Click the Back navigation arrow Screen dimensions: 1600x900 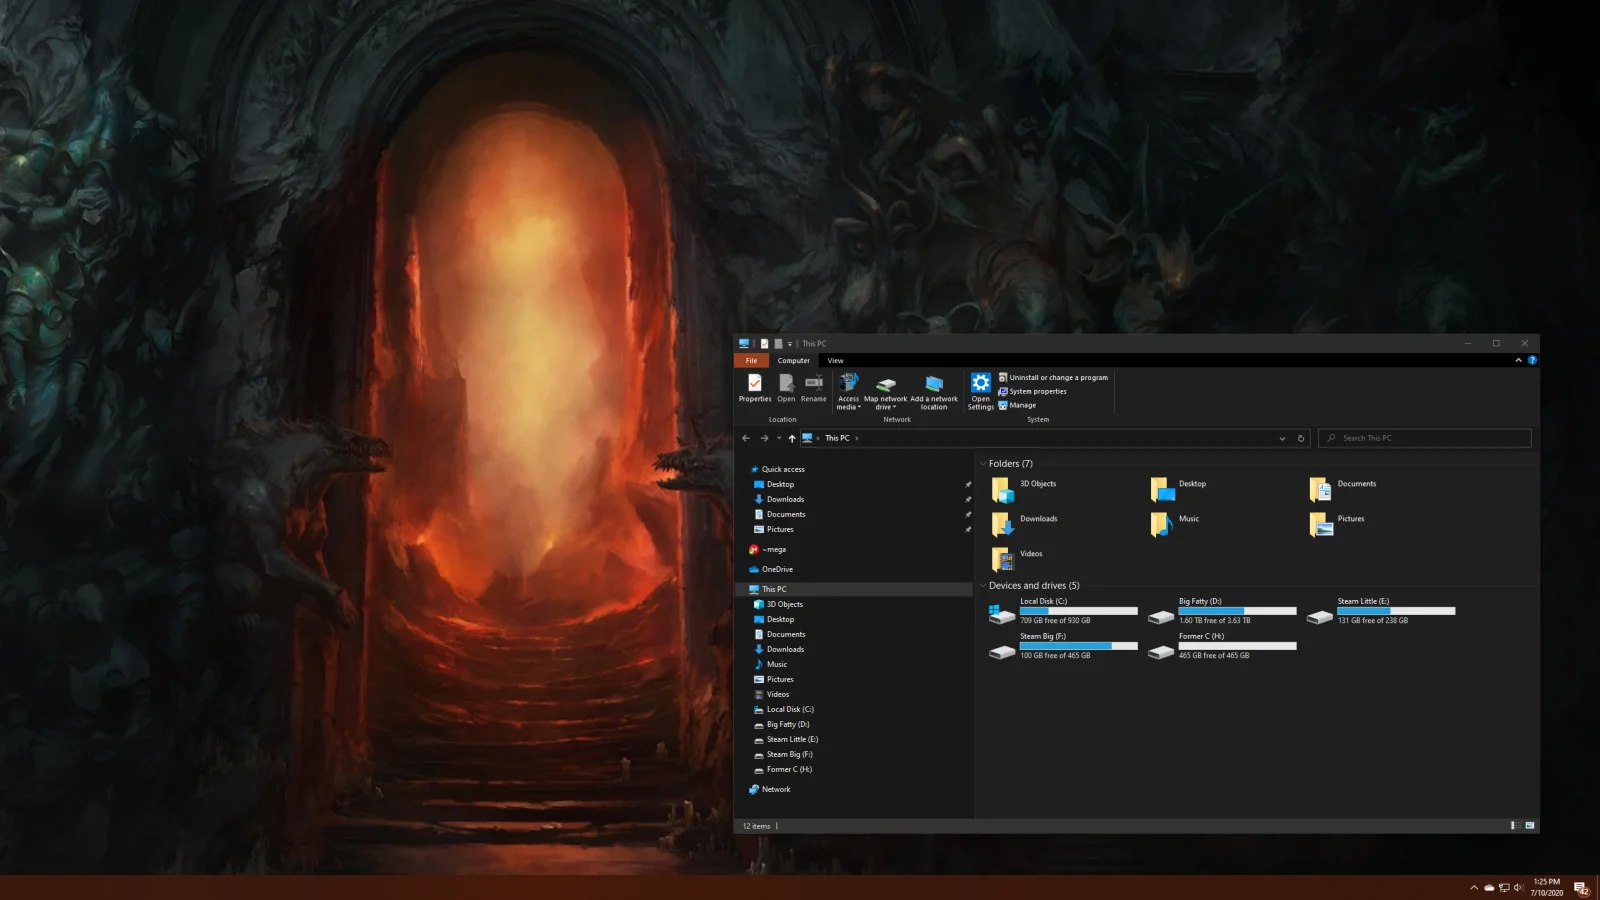pos(746,438)
